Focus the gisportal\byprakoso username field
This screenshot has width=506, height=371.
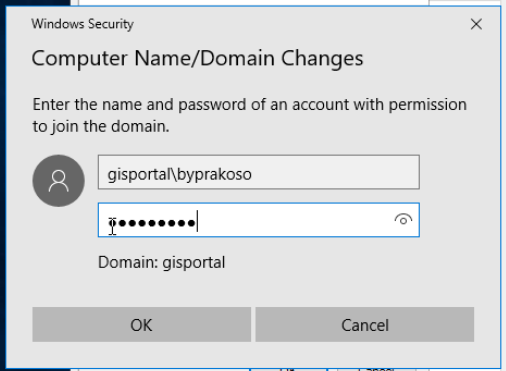click(x=259, y=172)
